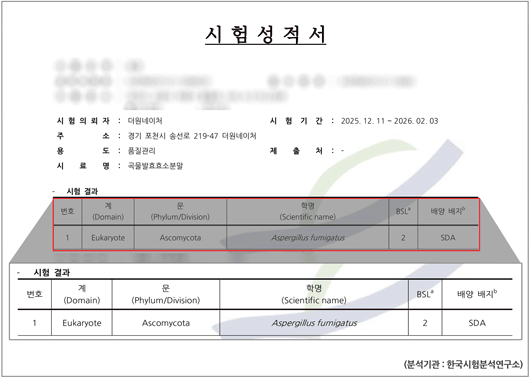Click the BSL value 2 in the enlarged white table
Viewport: 530px width, 379px height.
pos(425,323)
